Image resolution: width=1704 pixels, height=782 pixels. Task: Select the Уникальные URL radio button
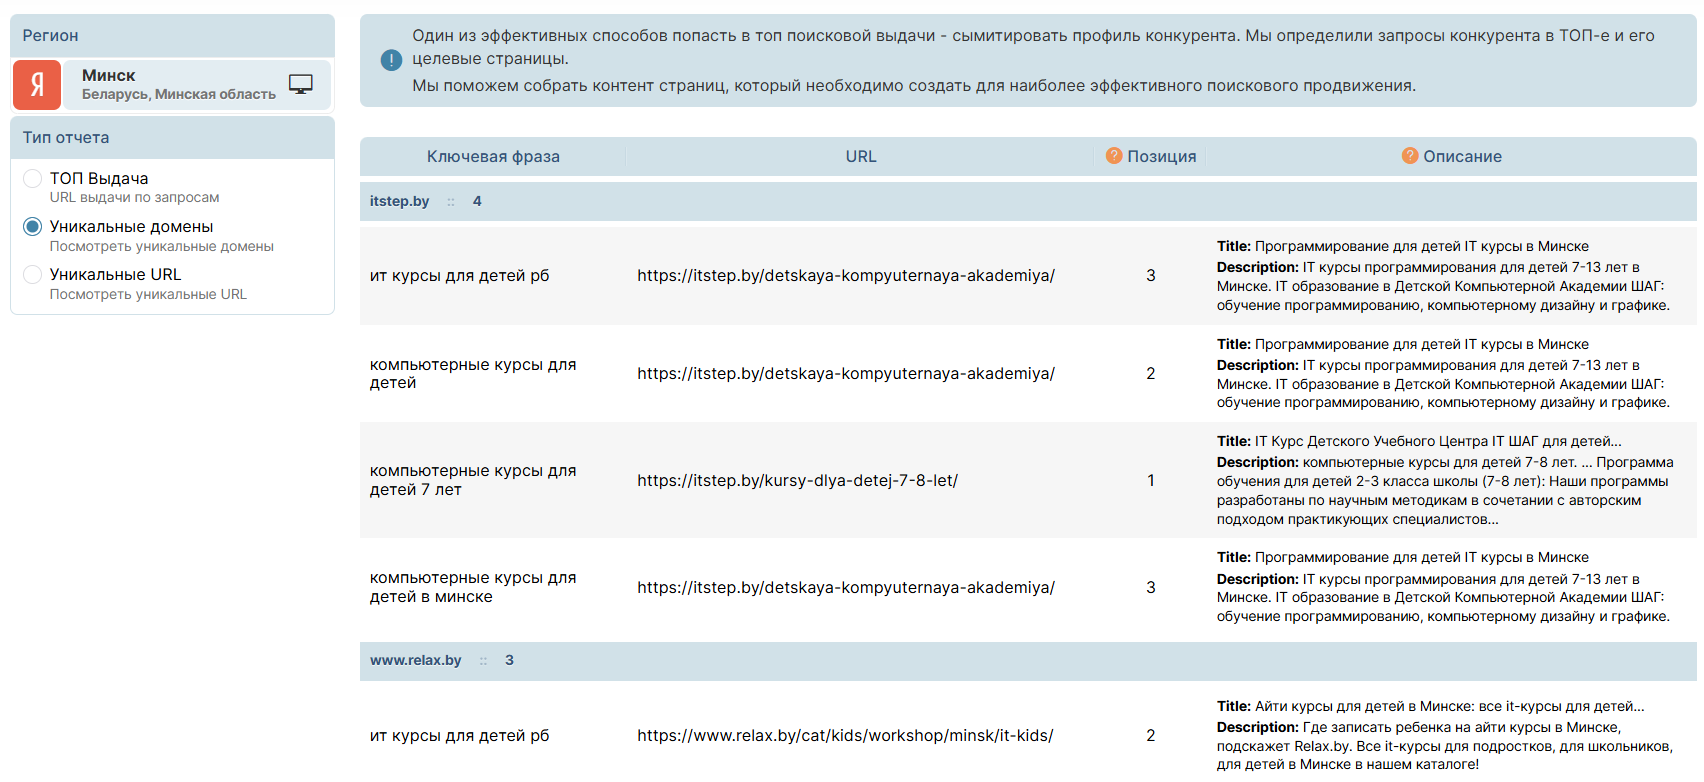pos(33,274)
